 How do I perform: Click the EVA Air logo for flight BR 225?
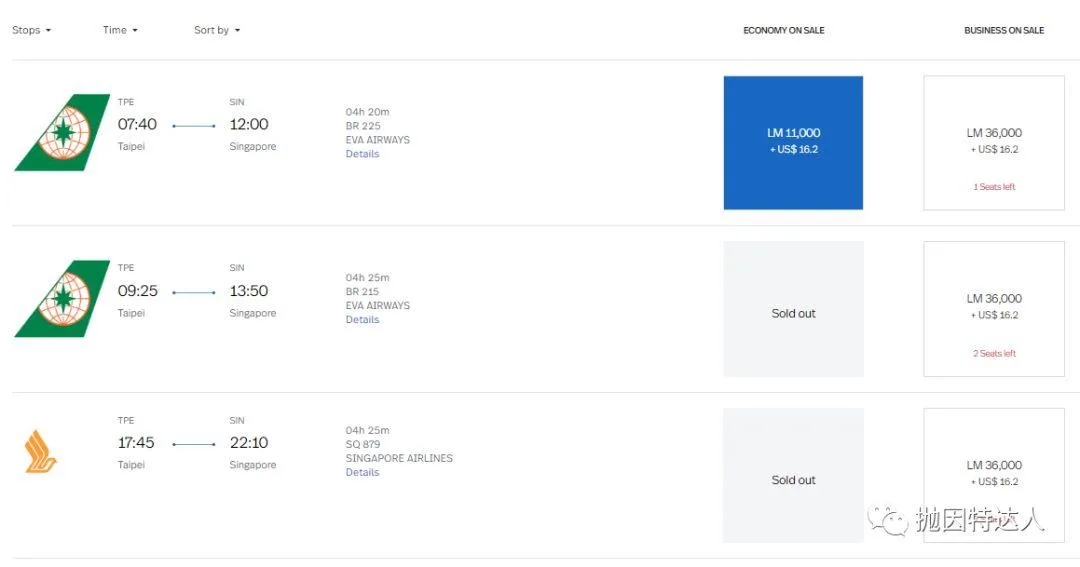click(62, 132)
